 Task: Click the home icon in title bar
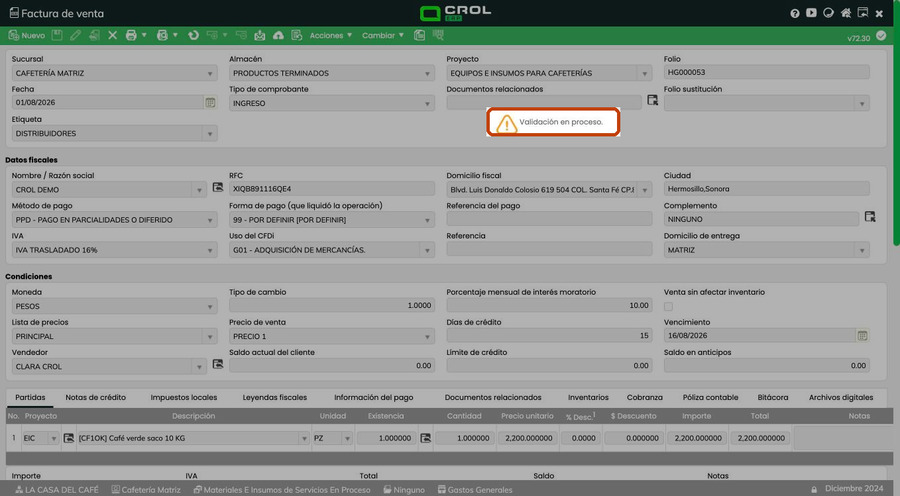tap(845, 13)
